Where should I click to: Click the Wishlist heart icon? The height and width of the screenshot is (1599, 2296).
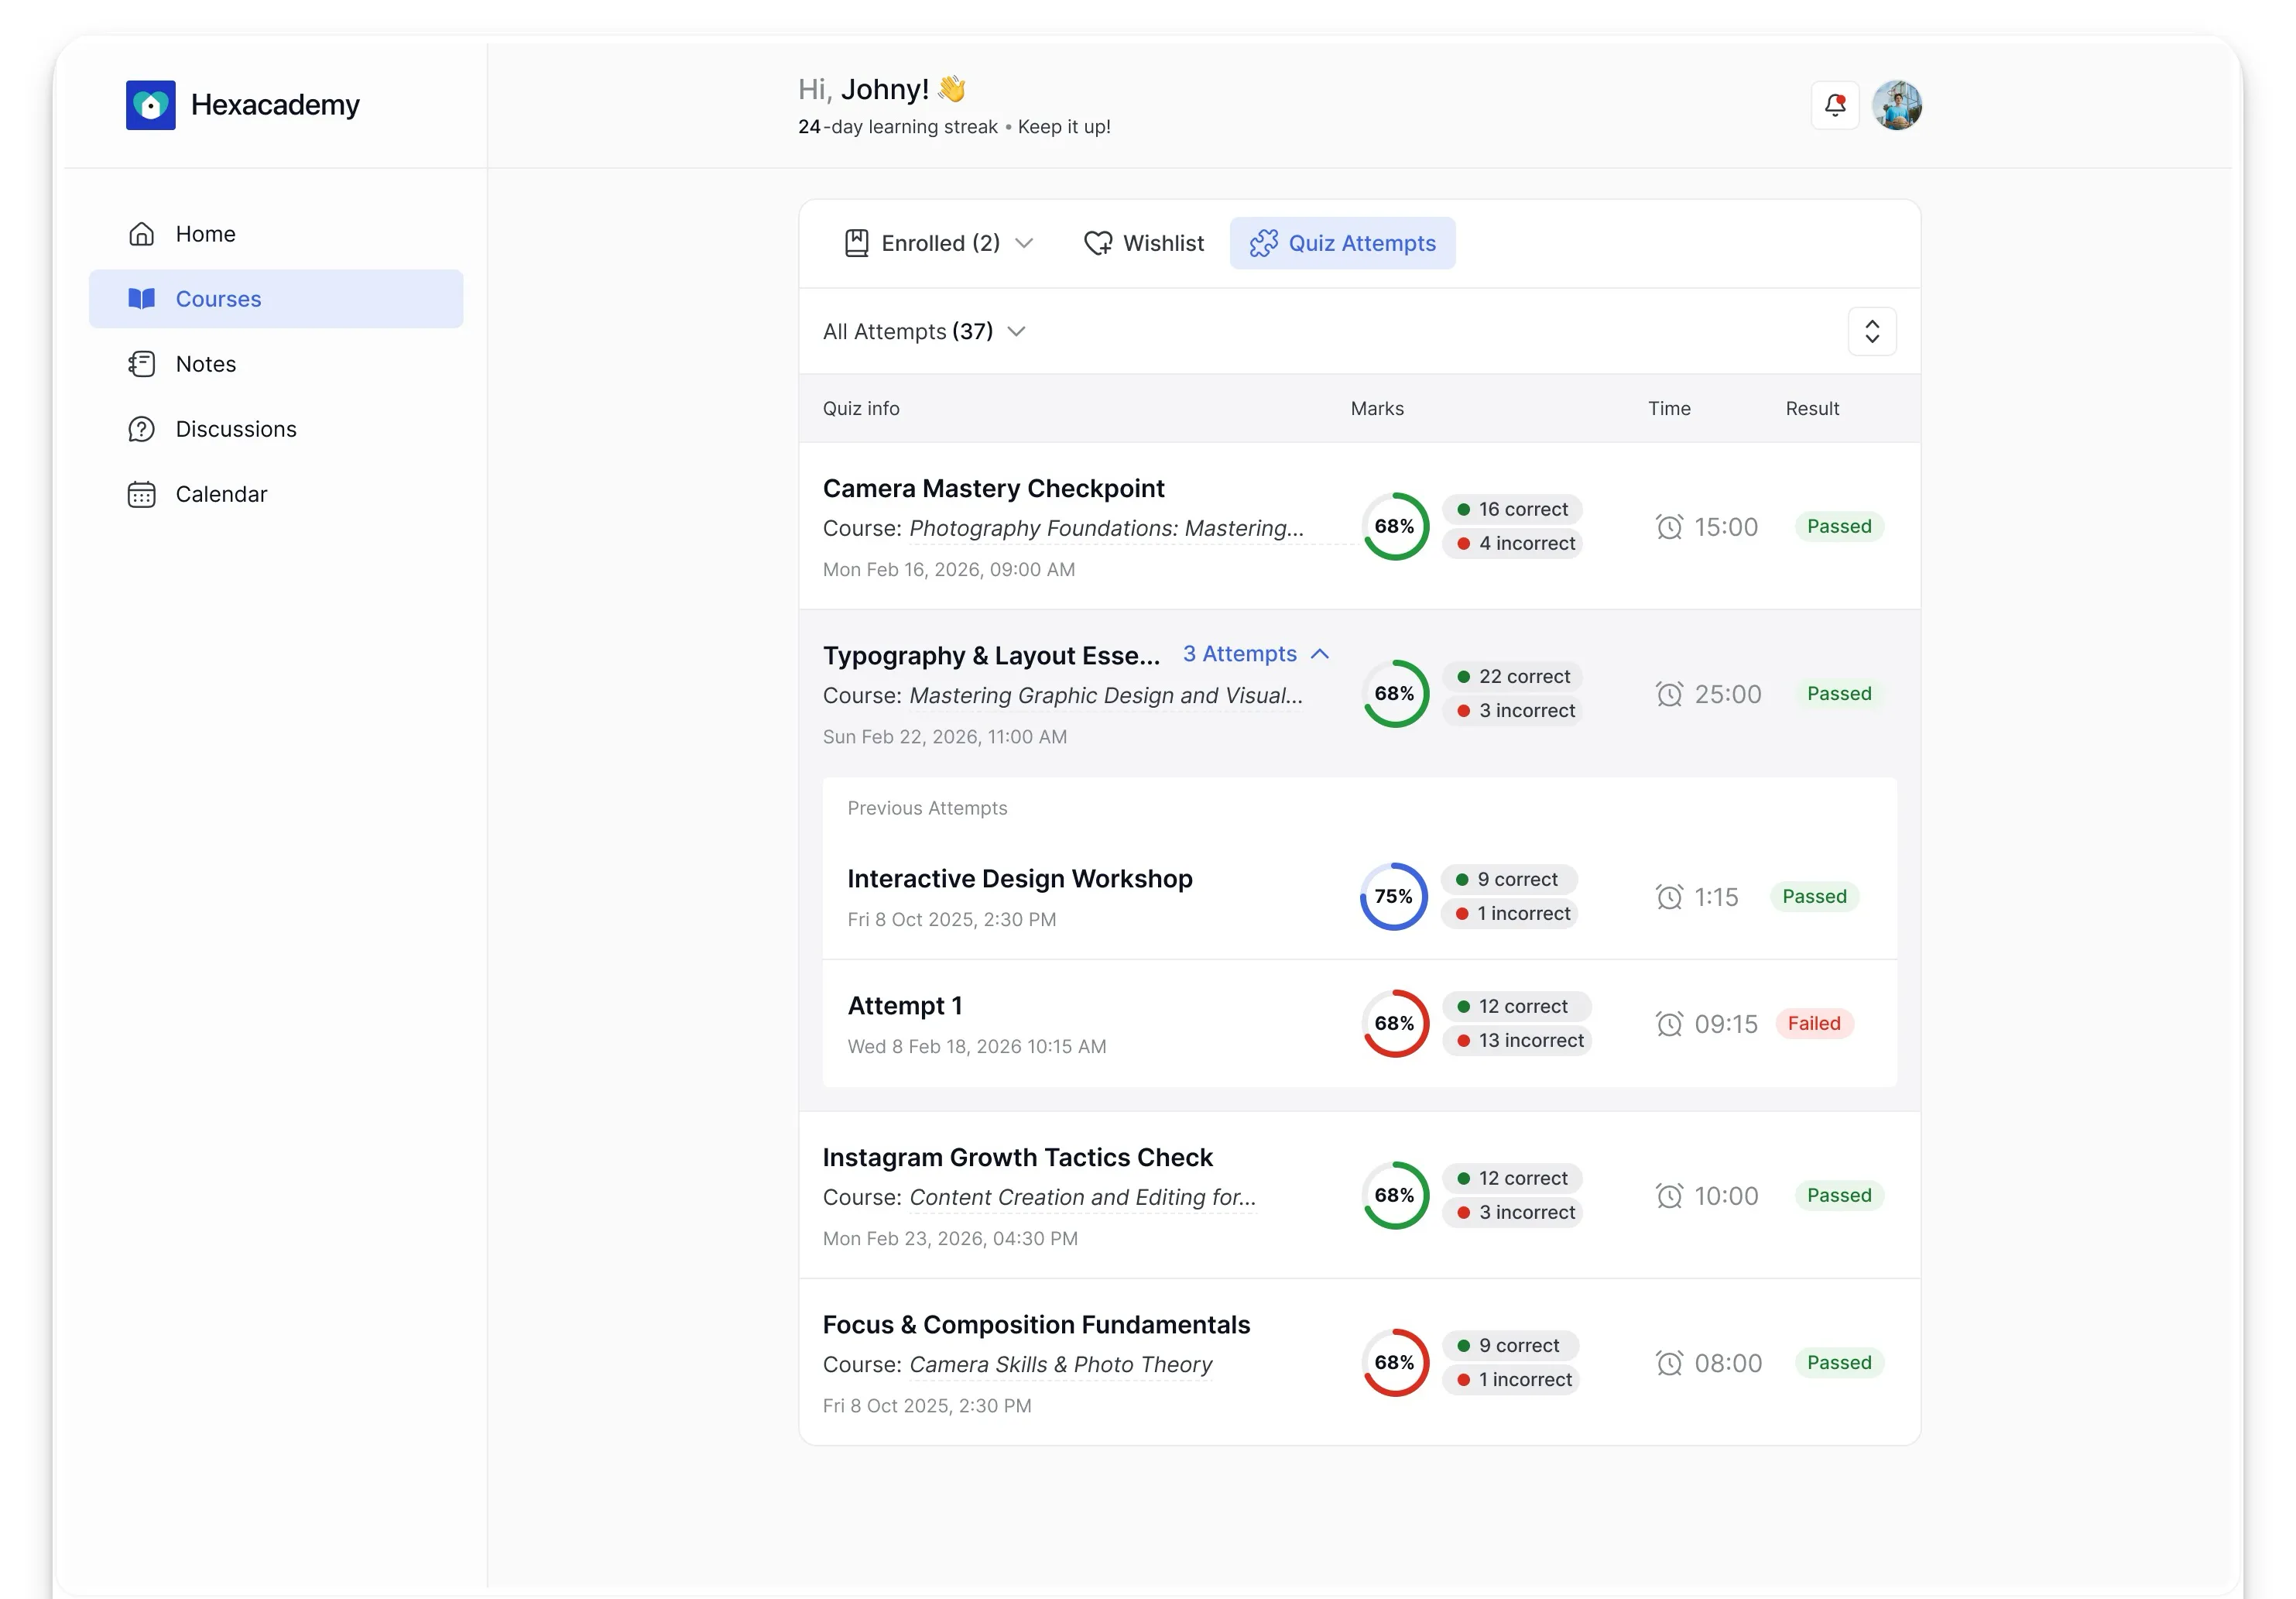tap(1098, 243)
